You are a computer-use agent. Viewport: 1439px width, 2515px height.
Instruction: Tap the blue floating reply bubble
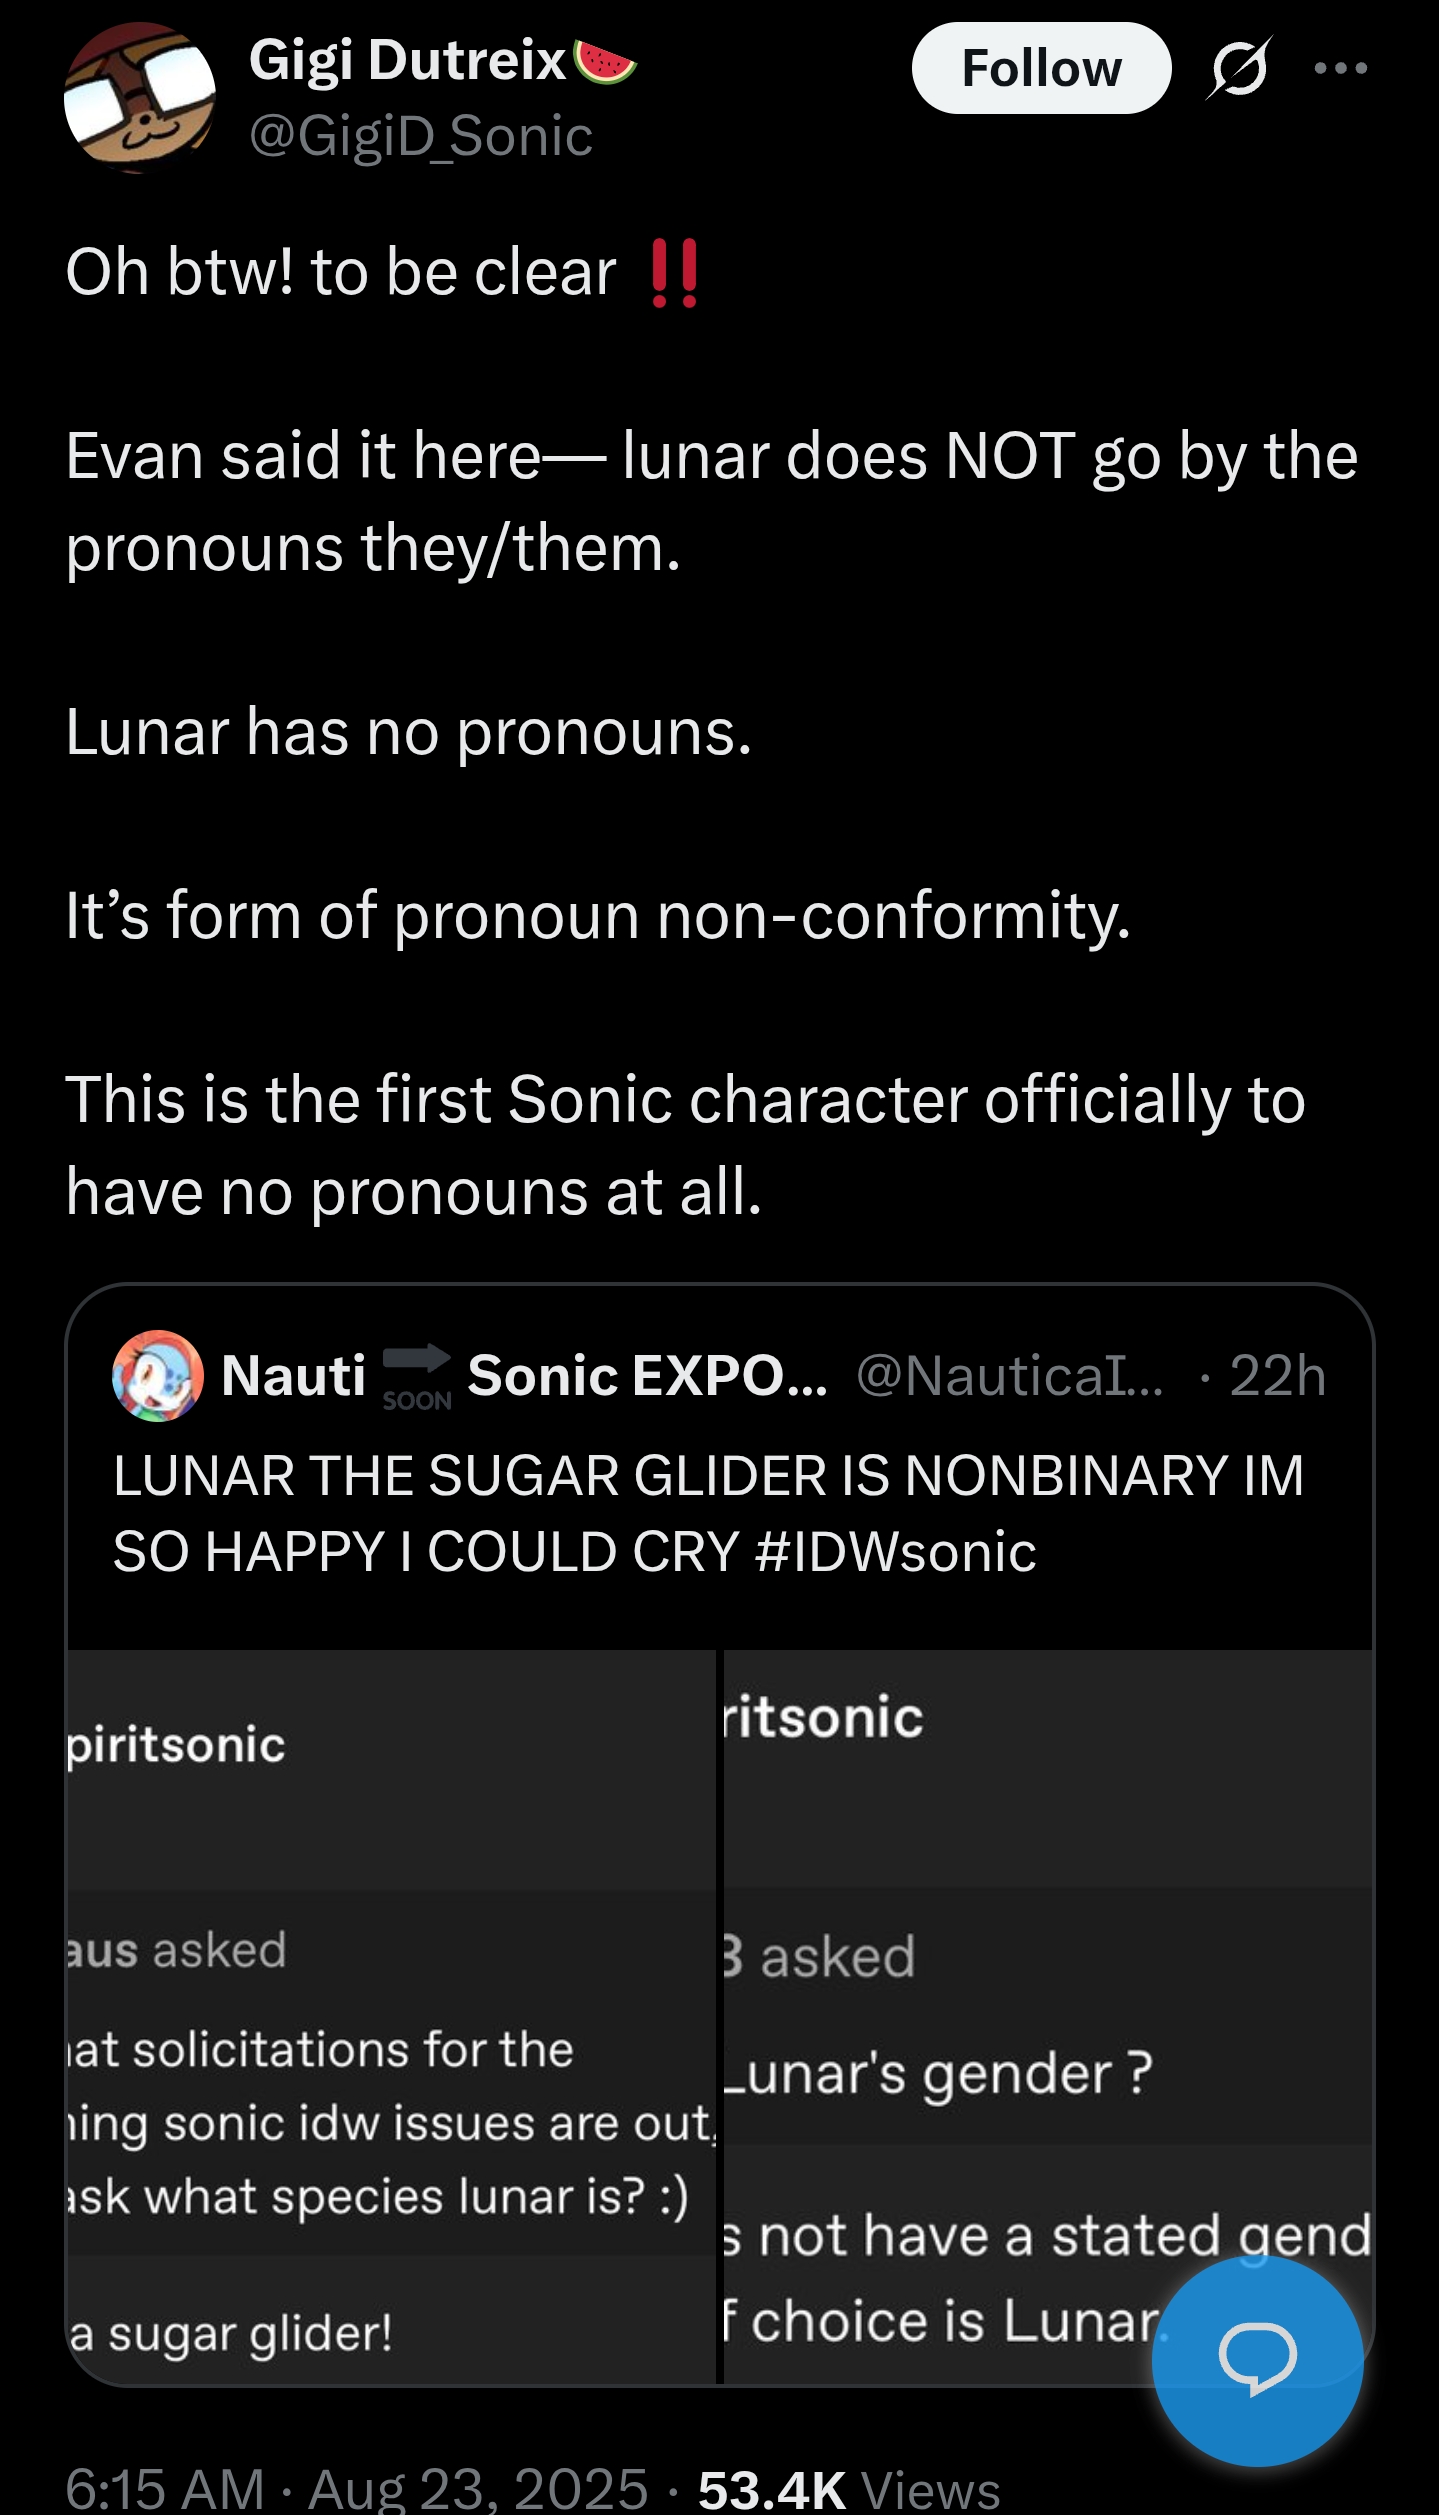1257,2360
